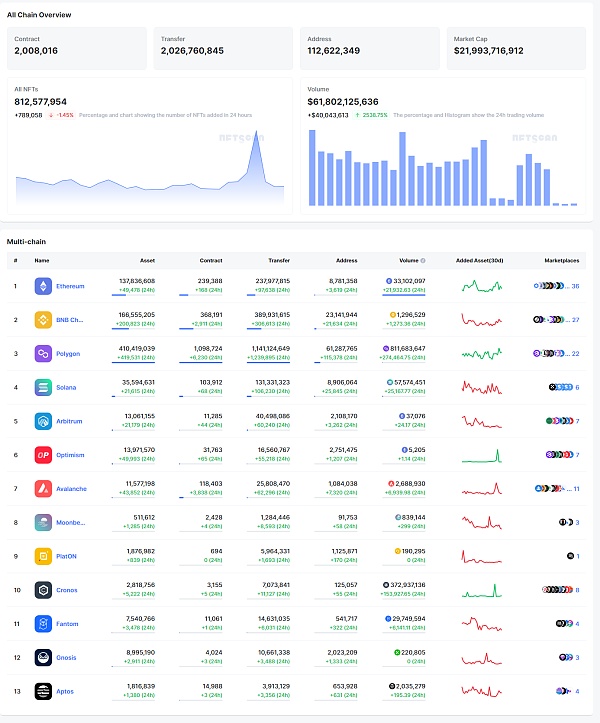Open the Solana chain link
600x723 pixels.
coord(66,387)
